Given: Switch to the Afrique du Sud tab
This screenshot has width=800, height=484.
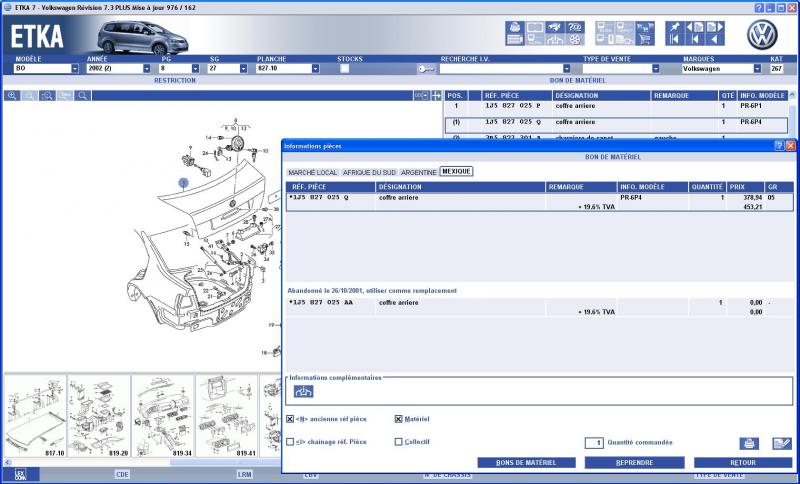Looking at the screenshot, I should coord(369,172).
